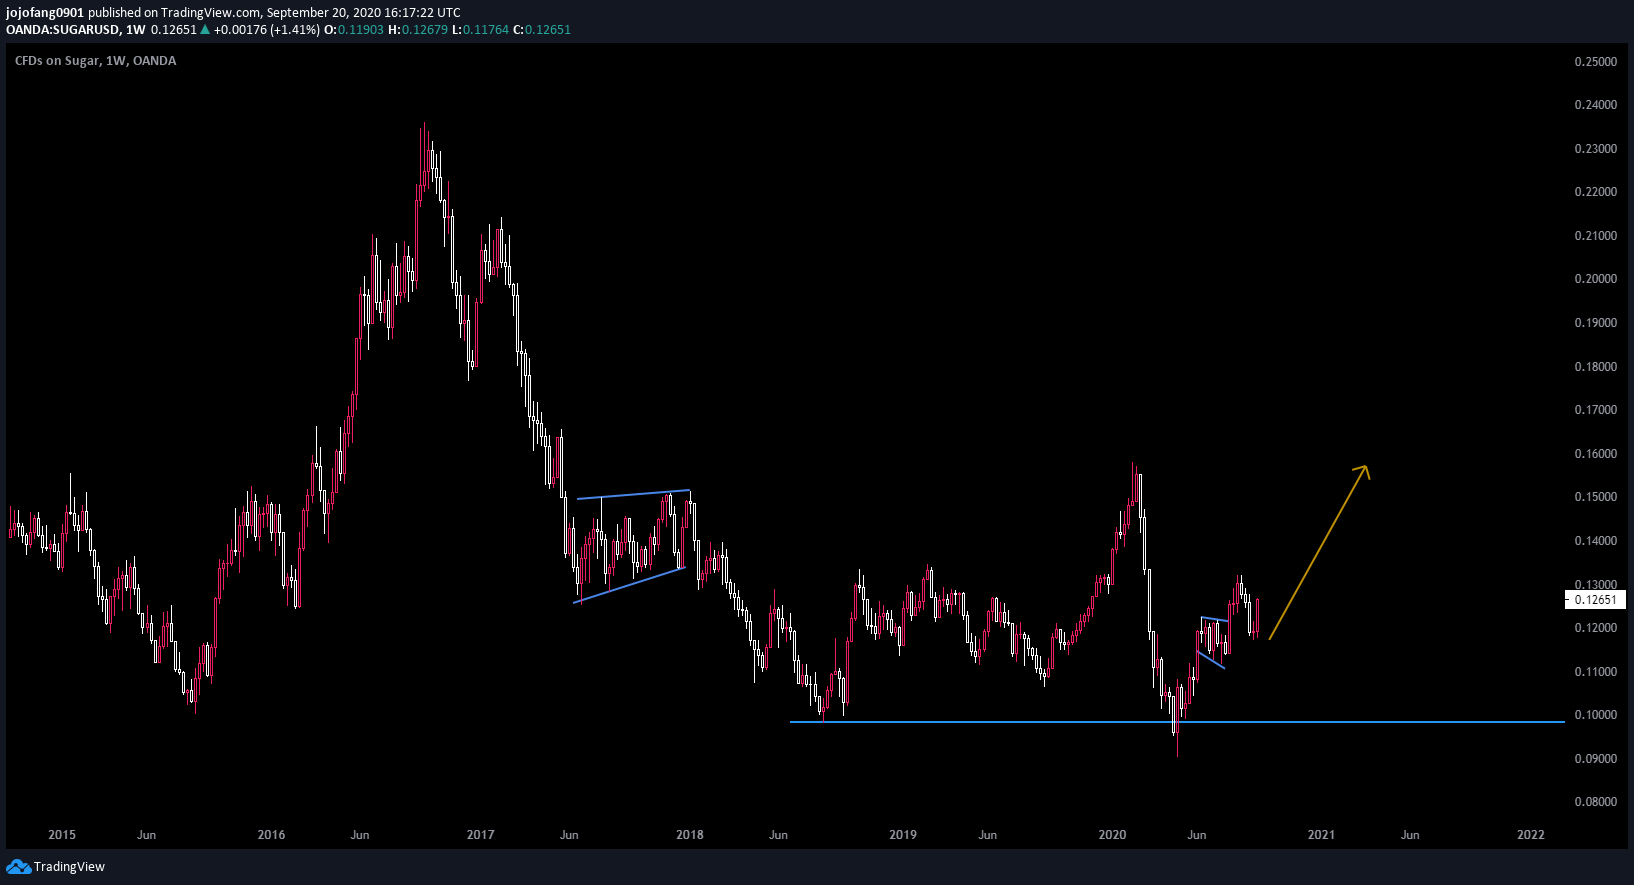Click the 0.23000 price axis label

tap(1595, 149)
